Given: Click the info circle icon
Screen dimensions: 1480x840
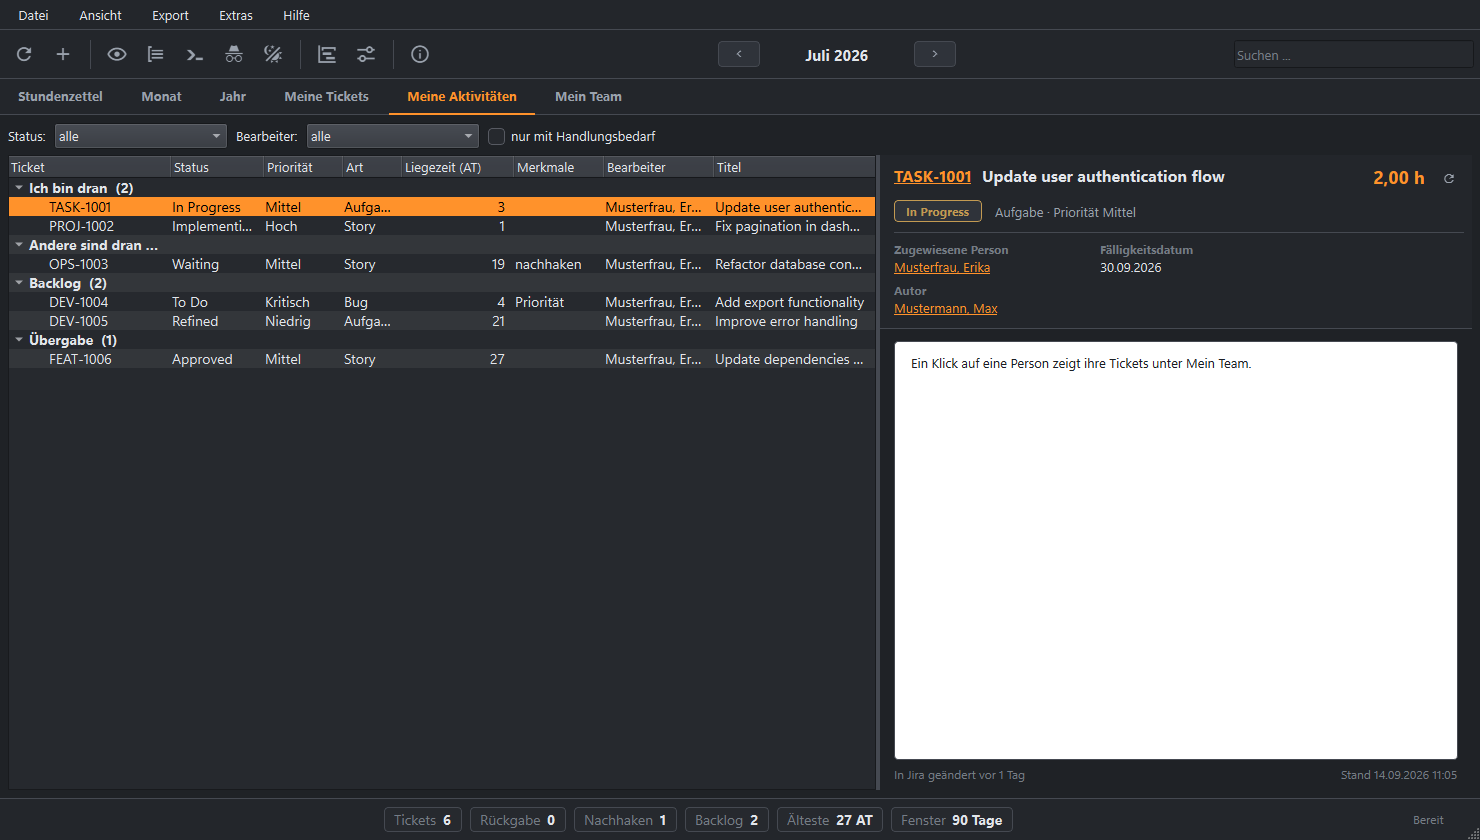Looking at the screenshot, I should (420, 54).
